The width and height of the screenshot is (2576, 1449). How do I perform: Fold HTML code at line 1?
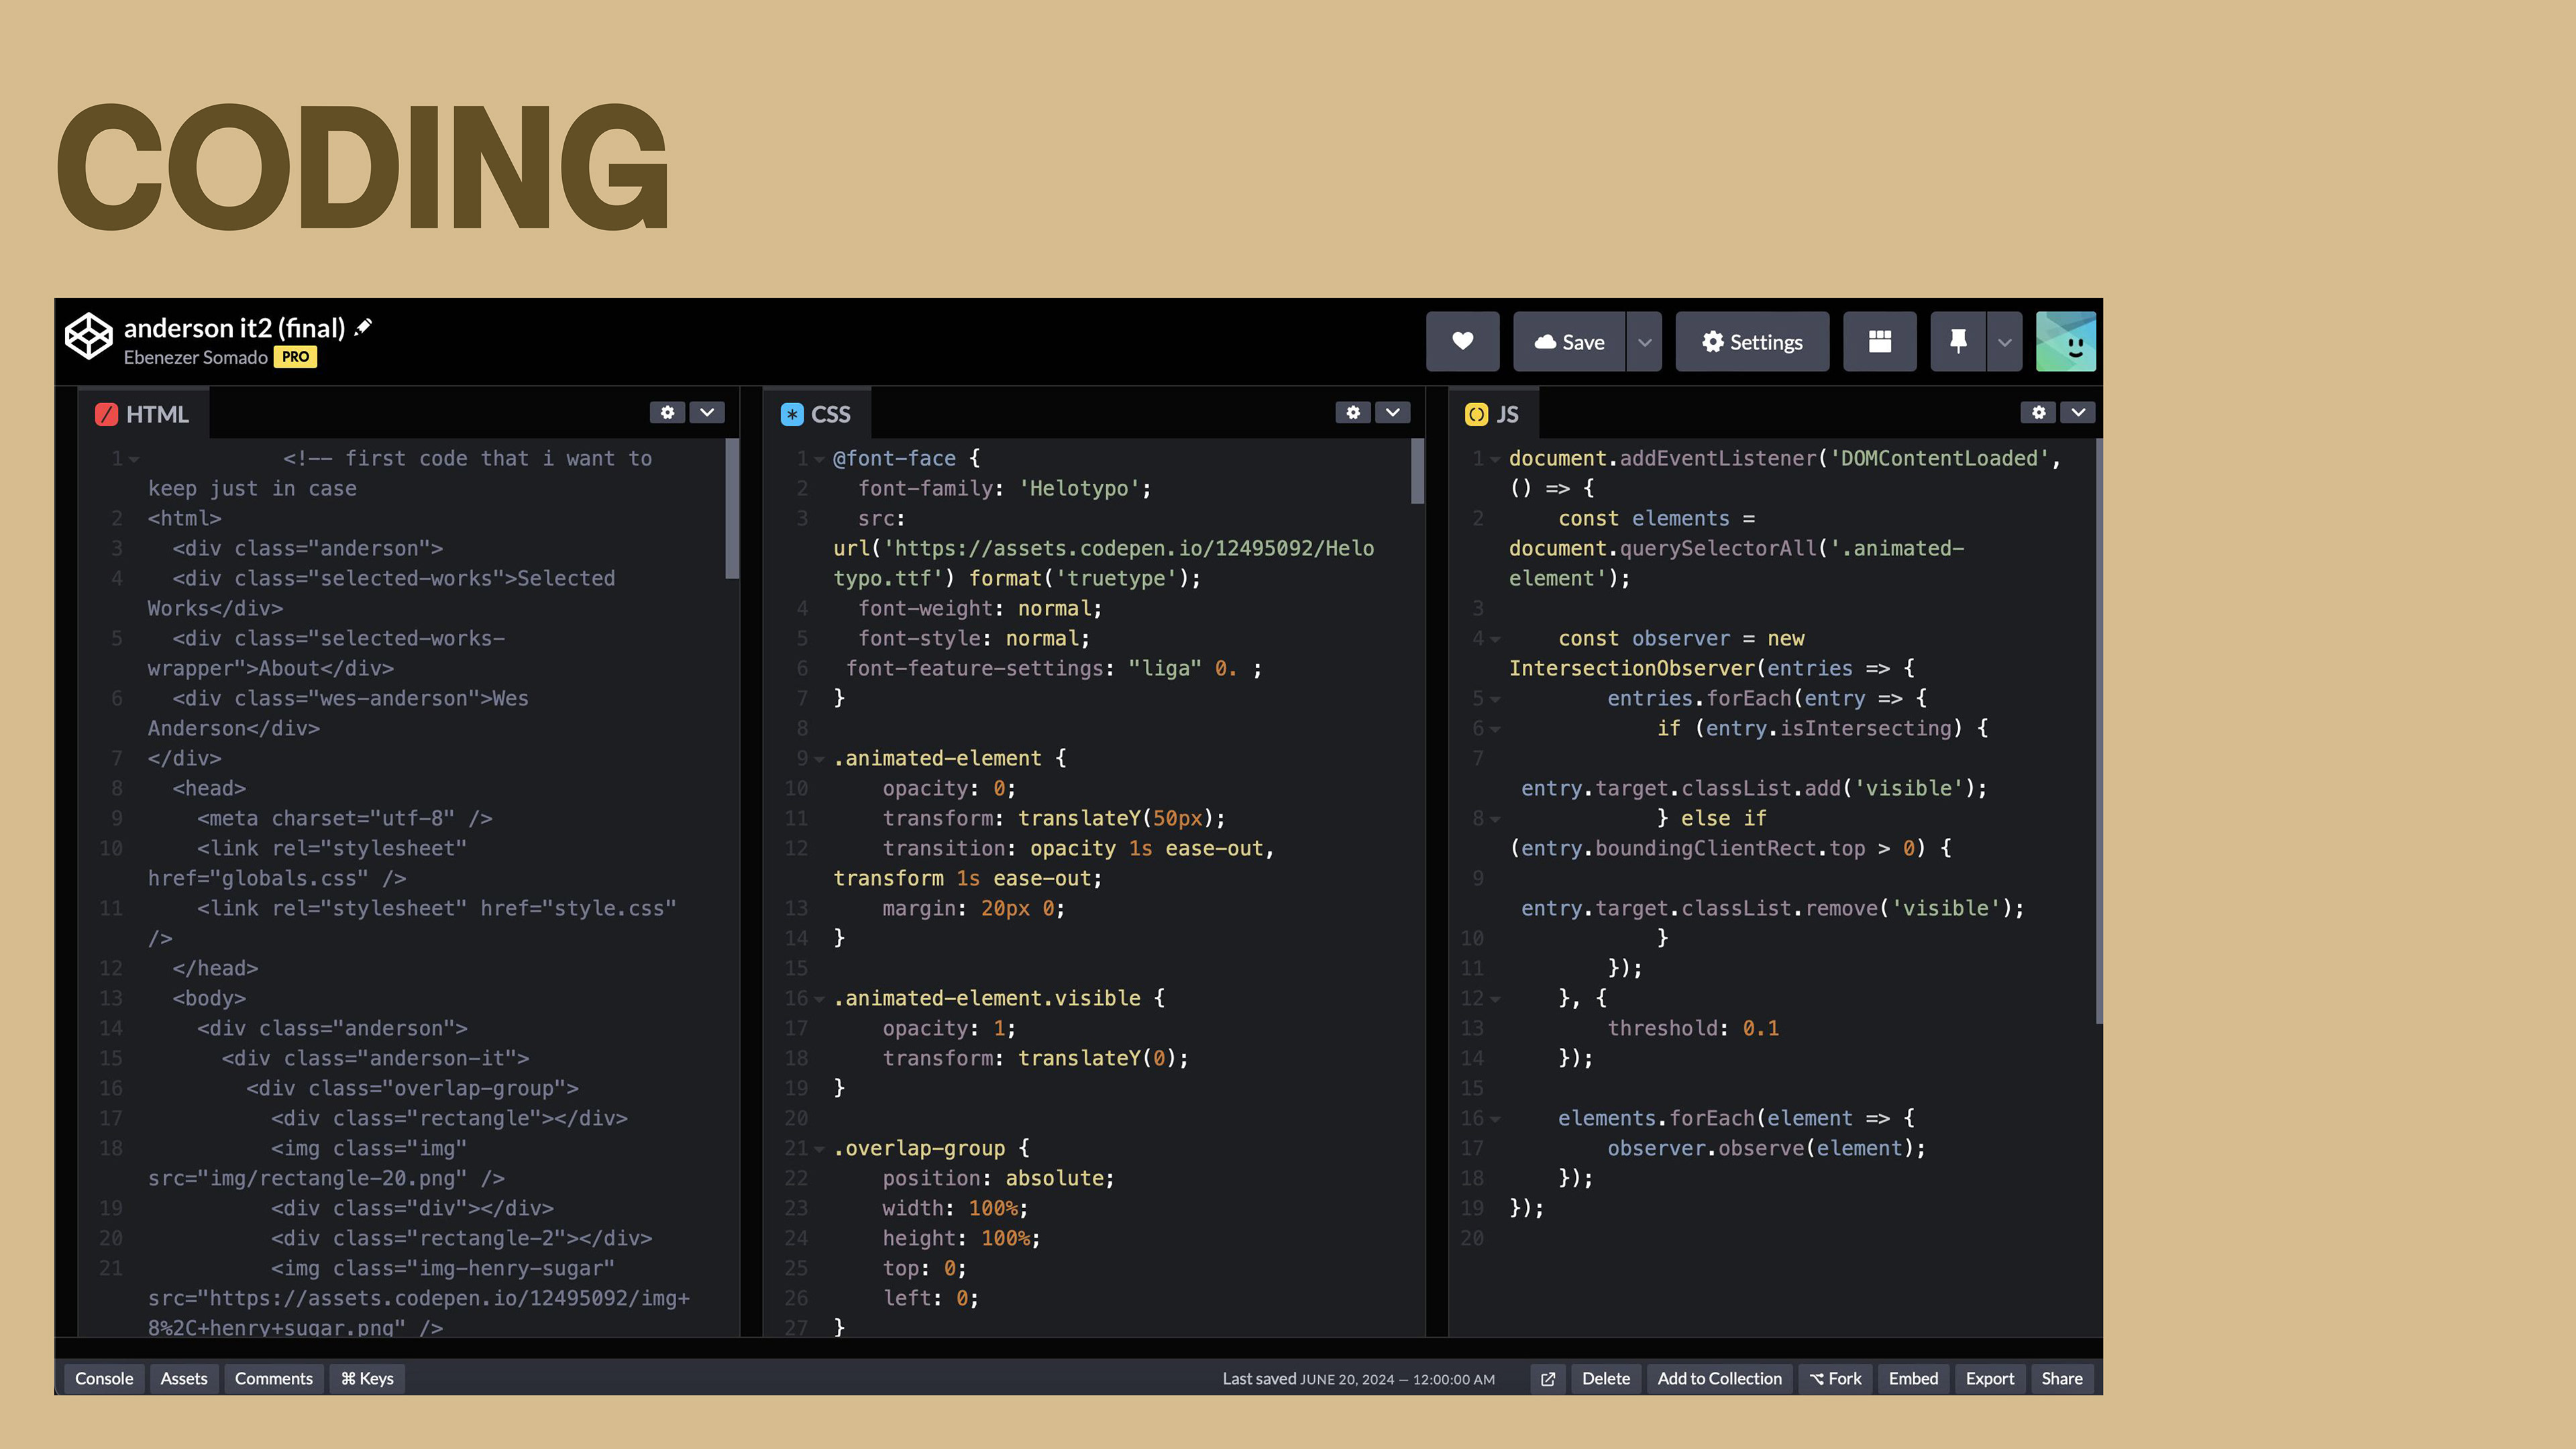coord(134,459)
